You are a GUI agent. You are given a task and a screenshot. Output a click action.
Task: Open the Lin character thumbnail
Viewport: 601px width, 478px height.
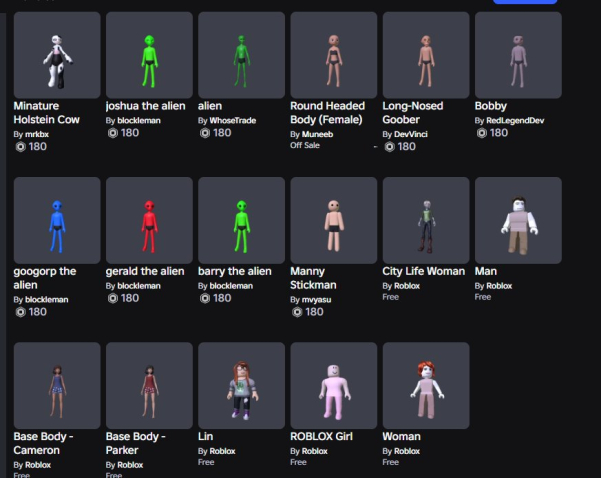tap(241, 386)
